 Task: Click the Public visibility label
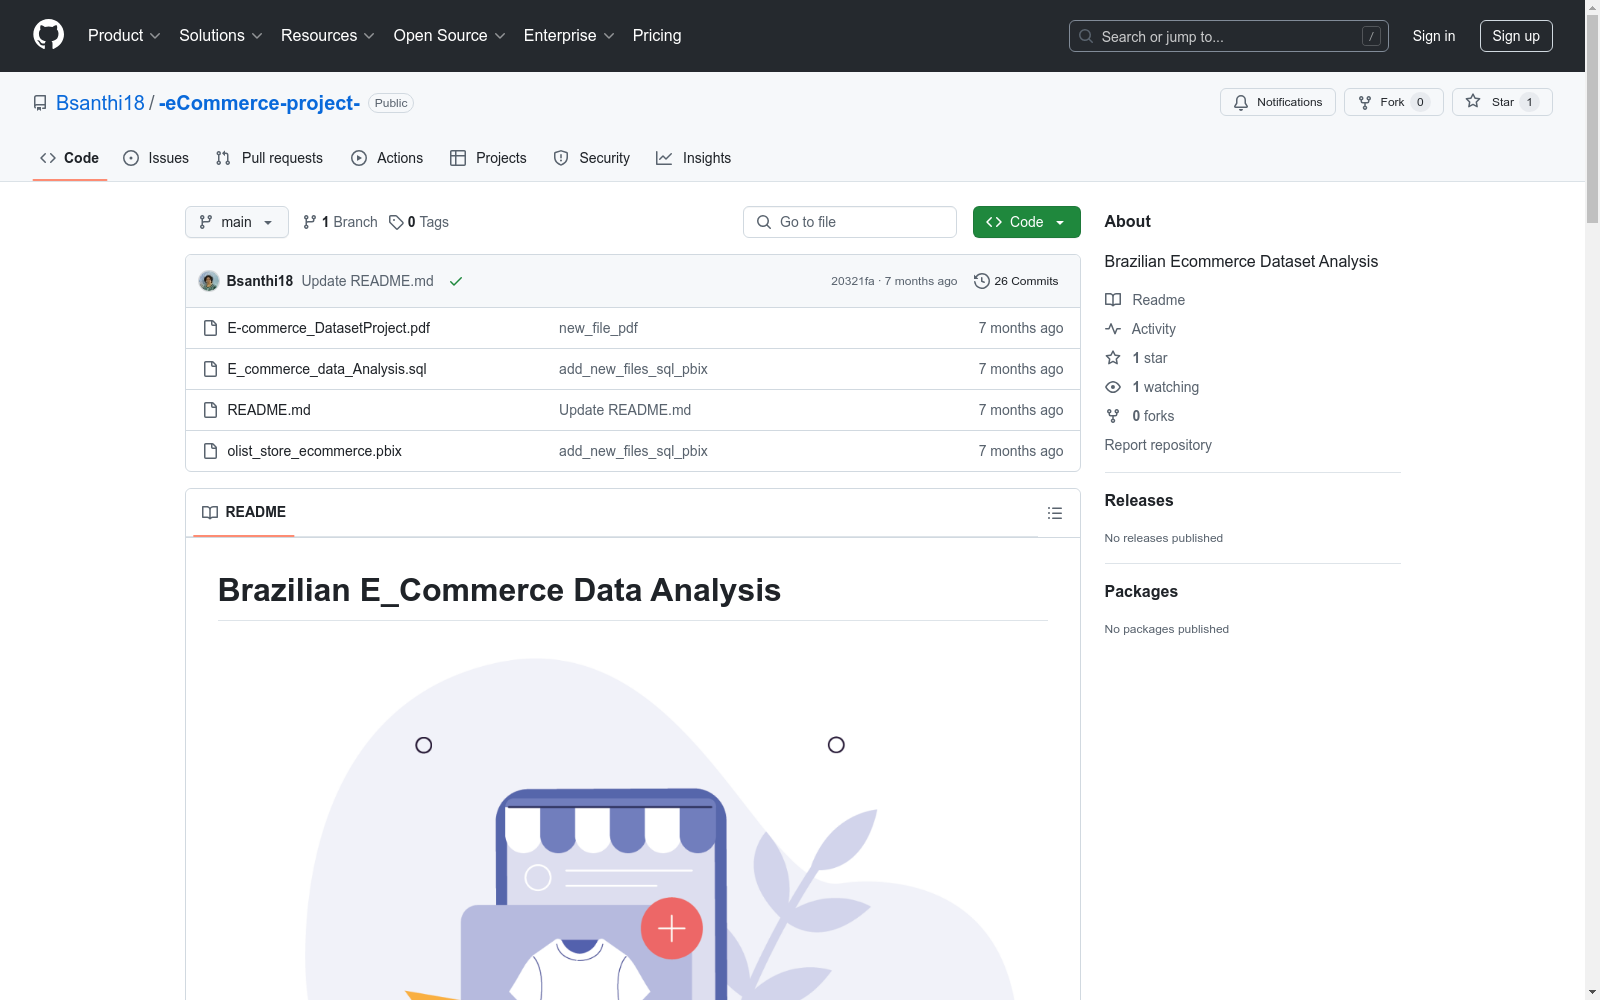coord(391,103)
